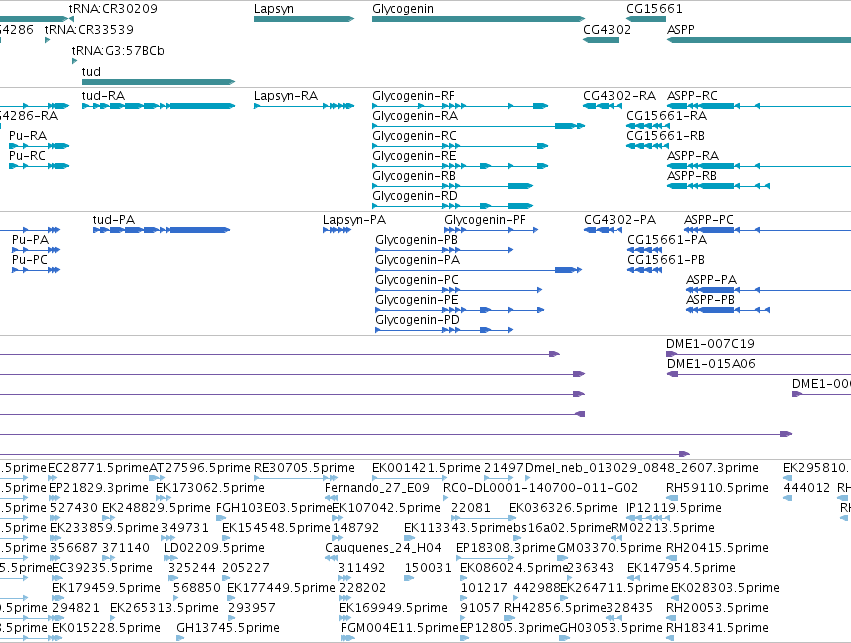Click the CG15661-PA protein label

[667, 240]
